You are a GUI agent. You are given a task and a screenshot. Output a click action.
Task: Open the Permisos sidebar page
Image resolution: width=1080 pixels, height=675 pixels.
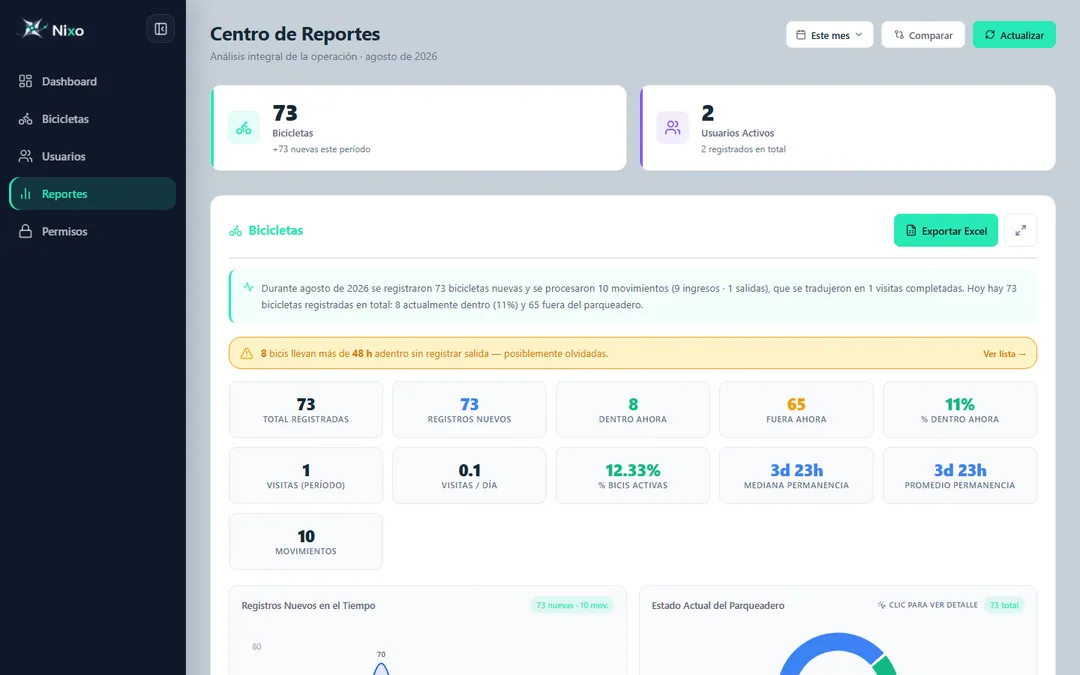92,231
